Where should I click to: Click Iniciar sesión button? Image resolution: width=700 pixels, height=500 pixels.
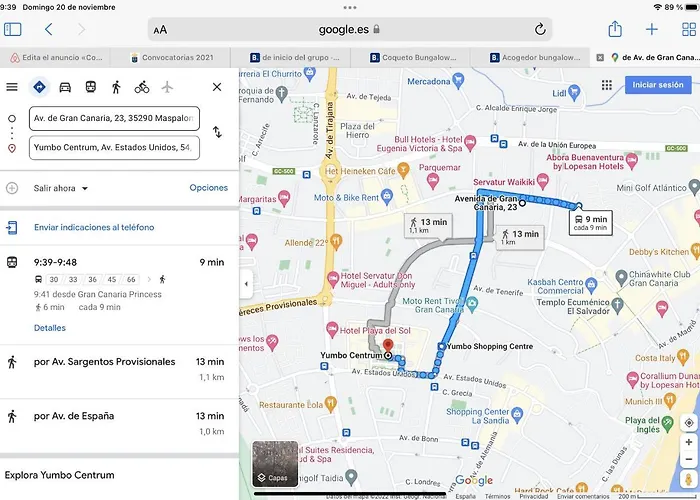point(658,85)
